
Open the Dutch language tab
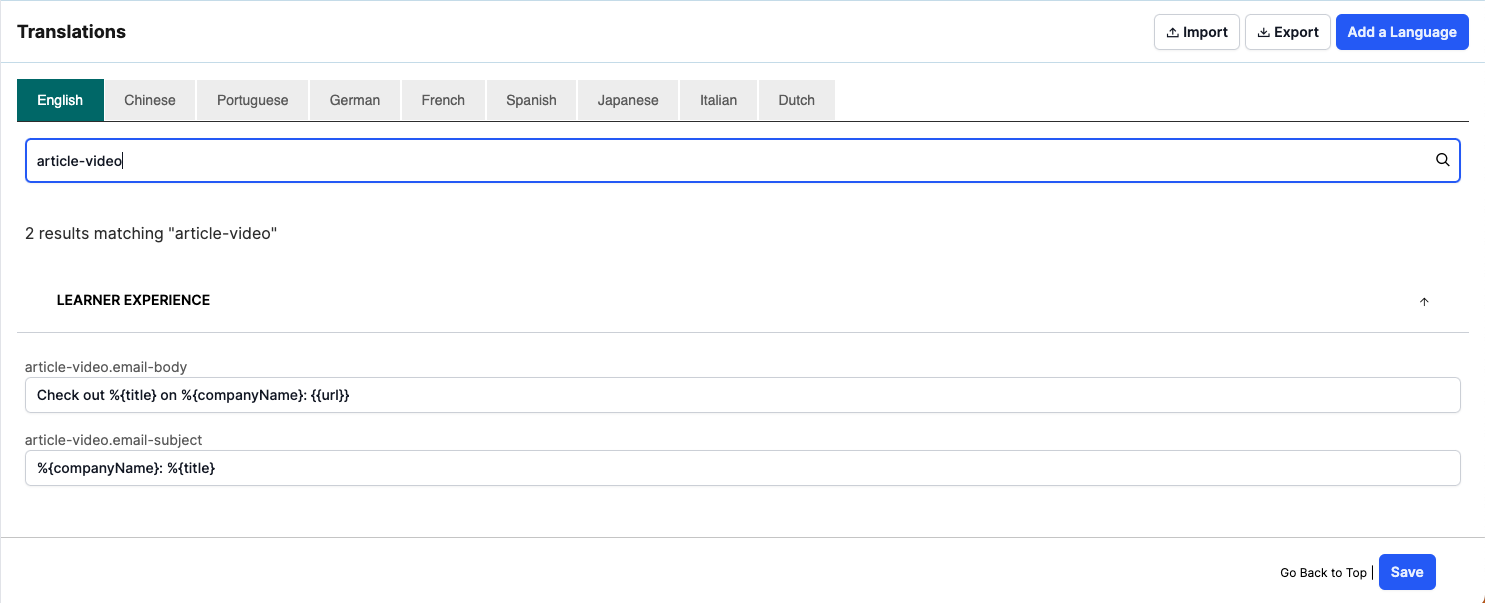pos(797,100)
